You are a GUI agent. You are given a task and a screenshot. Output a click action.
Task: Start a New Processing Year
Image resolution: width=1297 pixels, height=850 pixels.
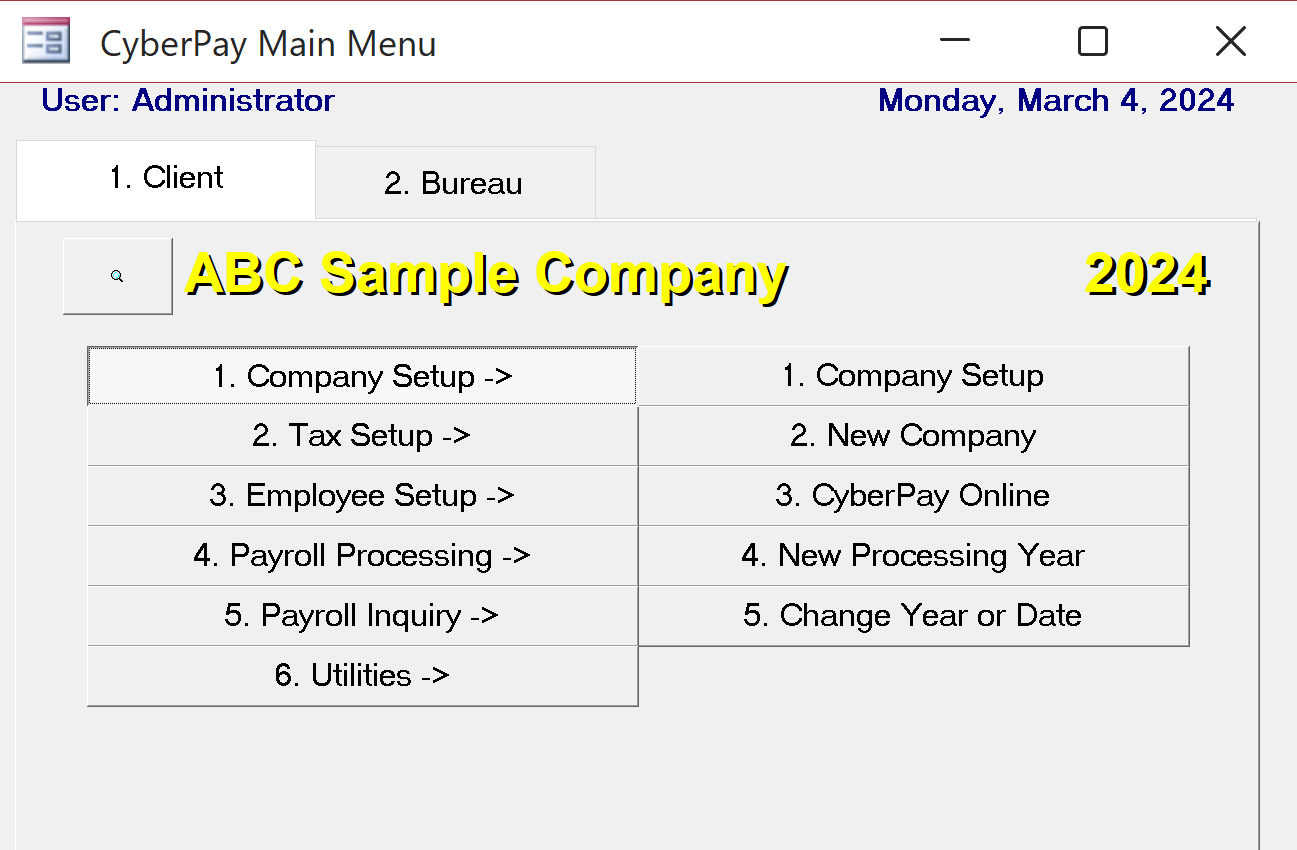913,556
